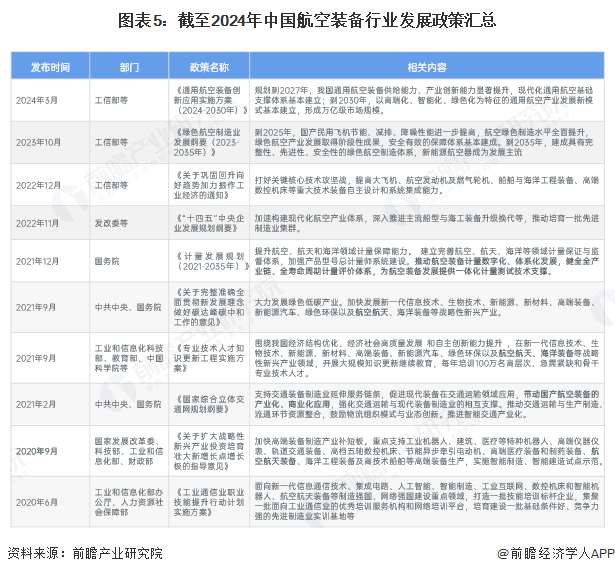Click the source note "资料来源：前瞻产业研究院"
Screen dimensions: 615x574
(85, 553)
